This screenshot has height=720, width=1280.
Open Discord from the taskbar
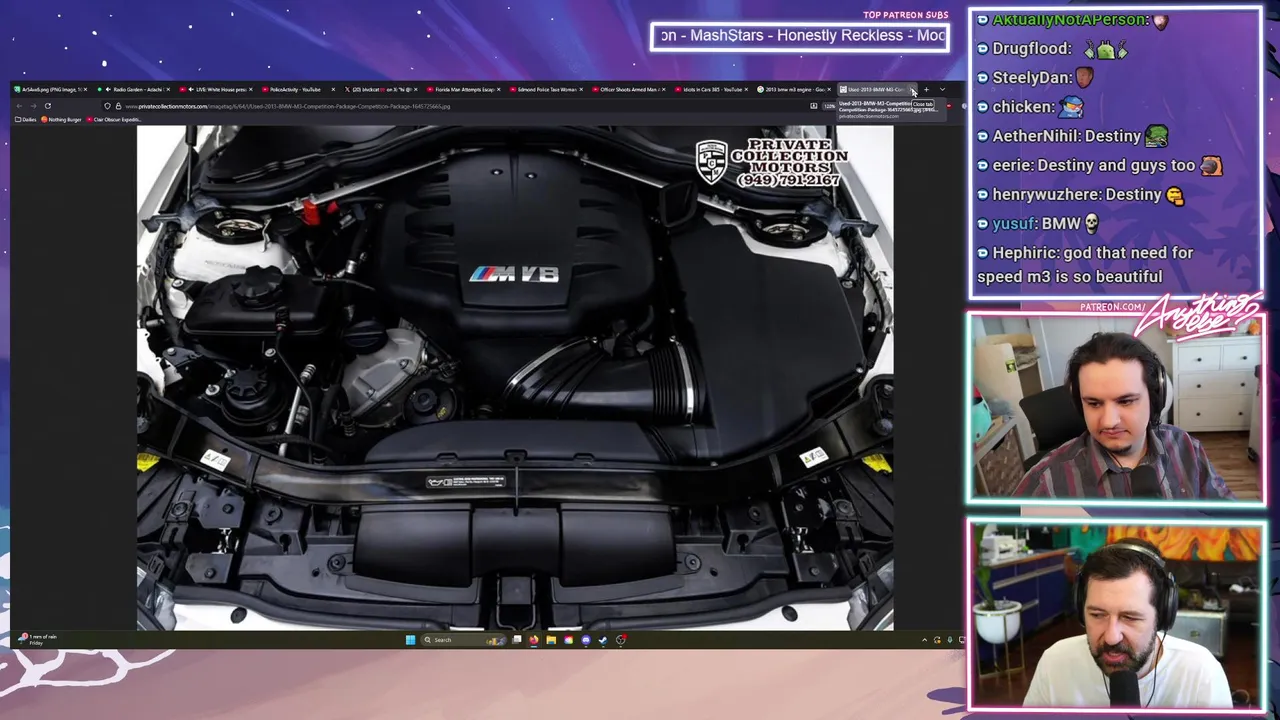coord(586,640)
